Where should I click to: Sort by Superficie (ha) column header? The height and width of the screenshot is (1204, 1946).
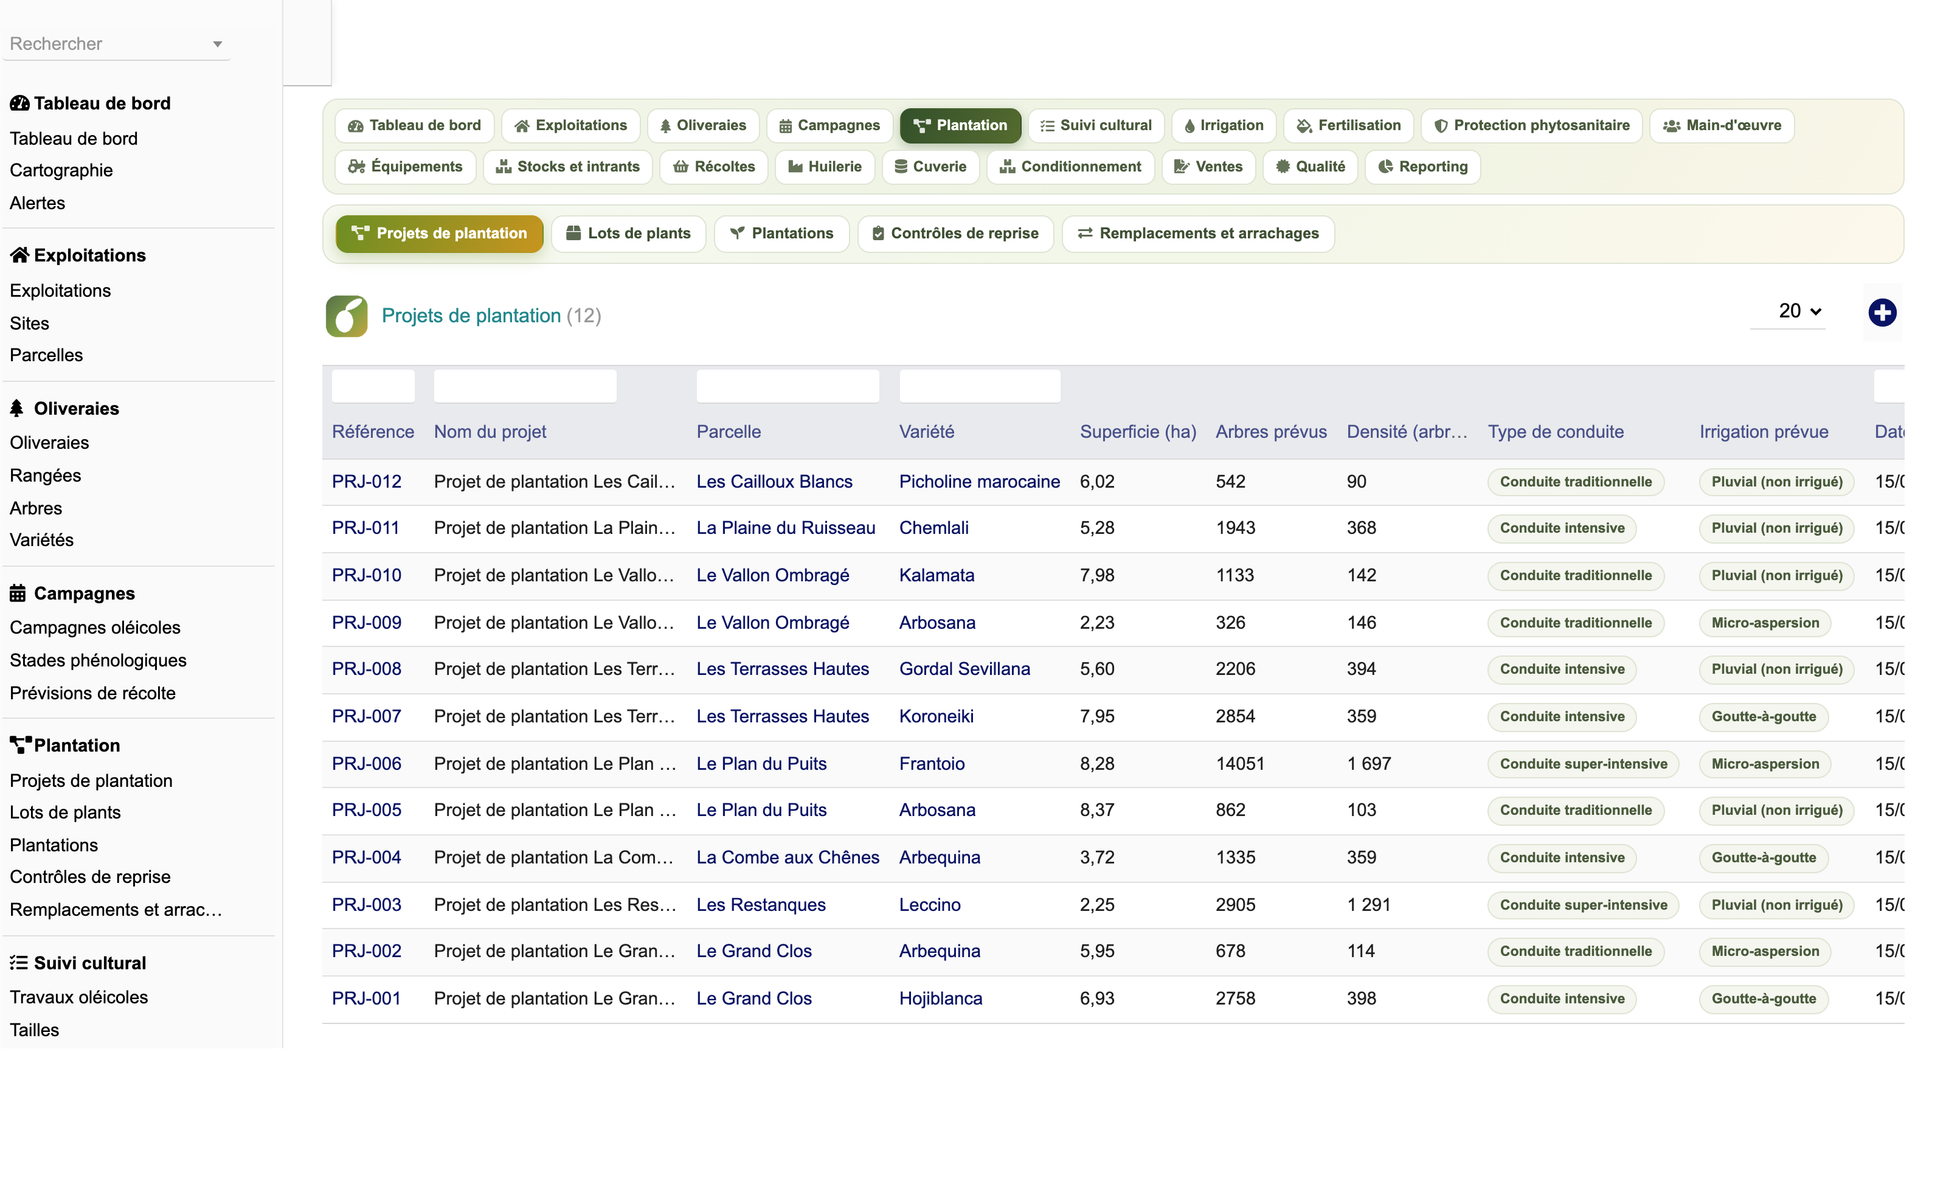point(1138,432)
